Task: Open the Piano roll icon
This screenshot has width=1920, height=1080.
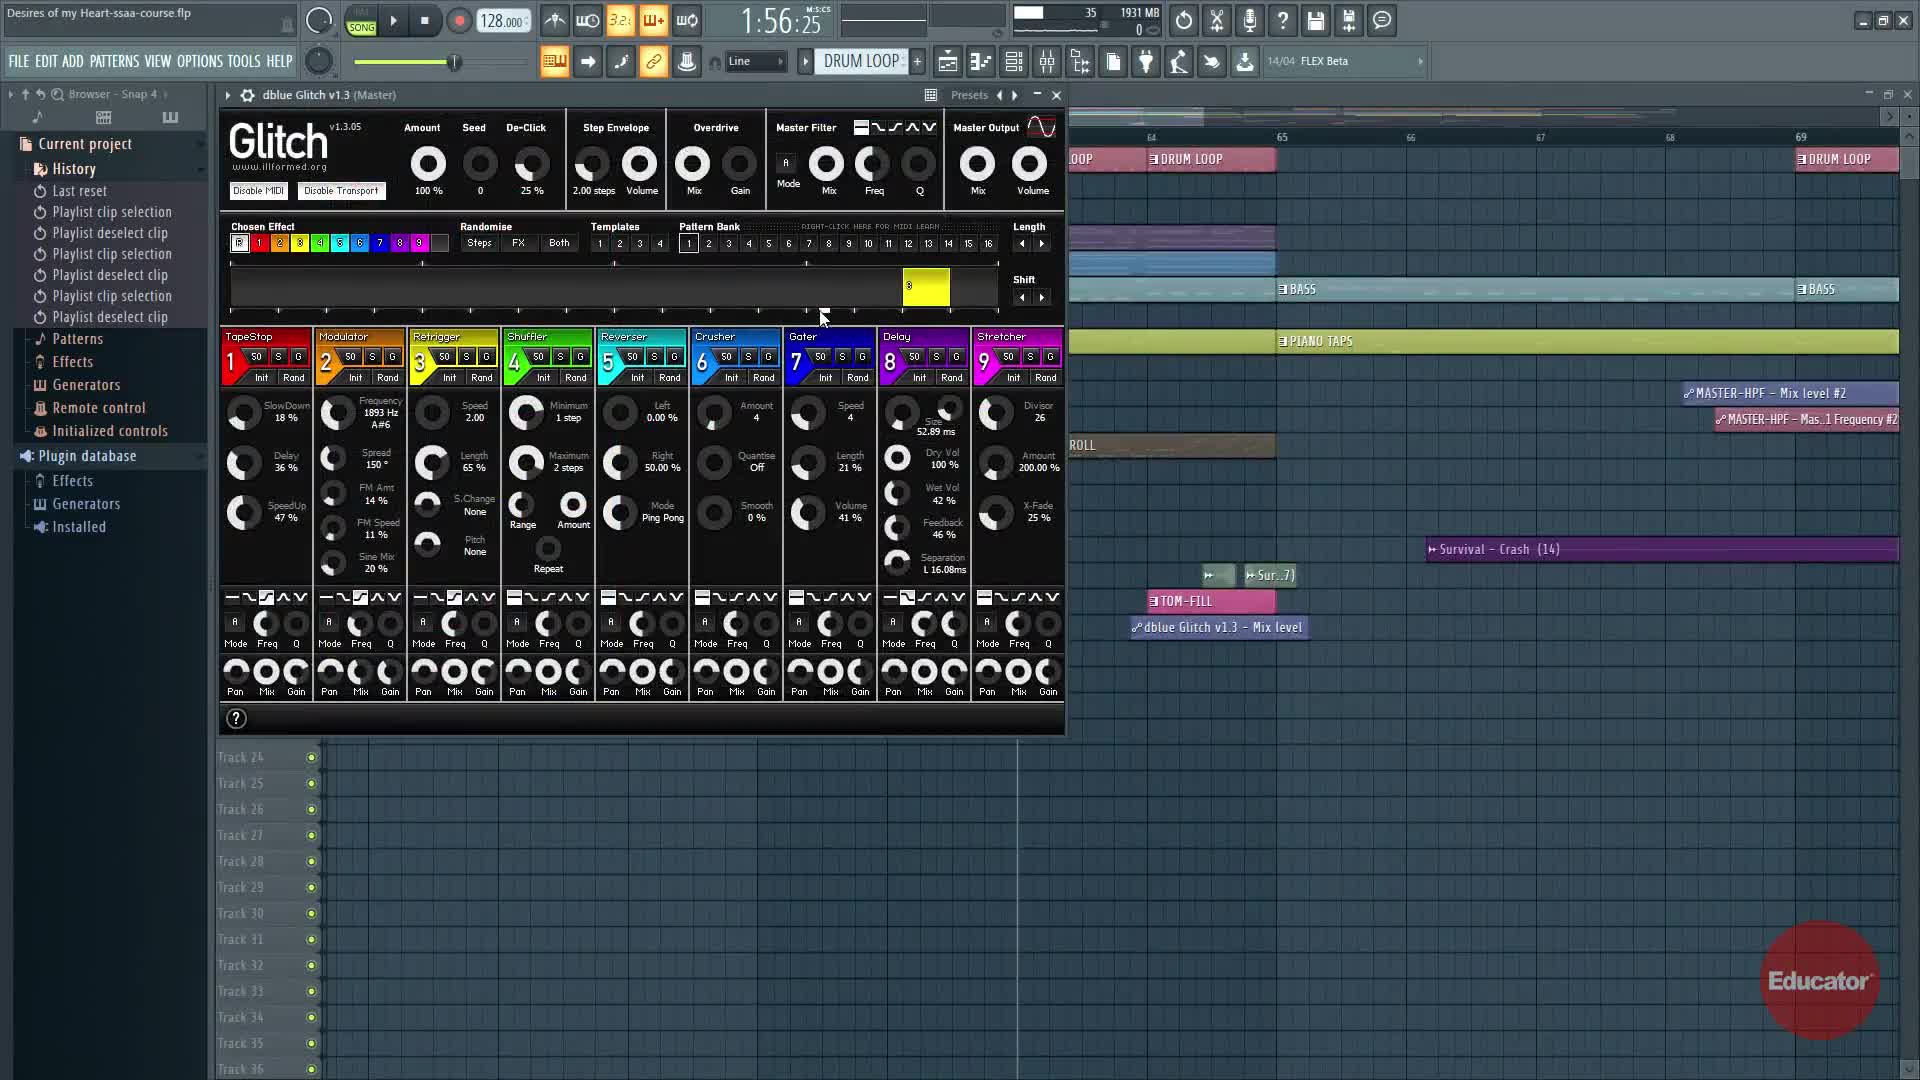Action: [x=980, y=62]
